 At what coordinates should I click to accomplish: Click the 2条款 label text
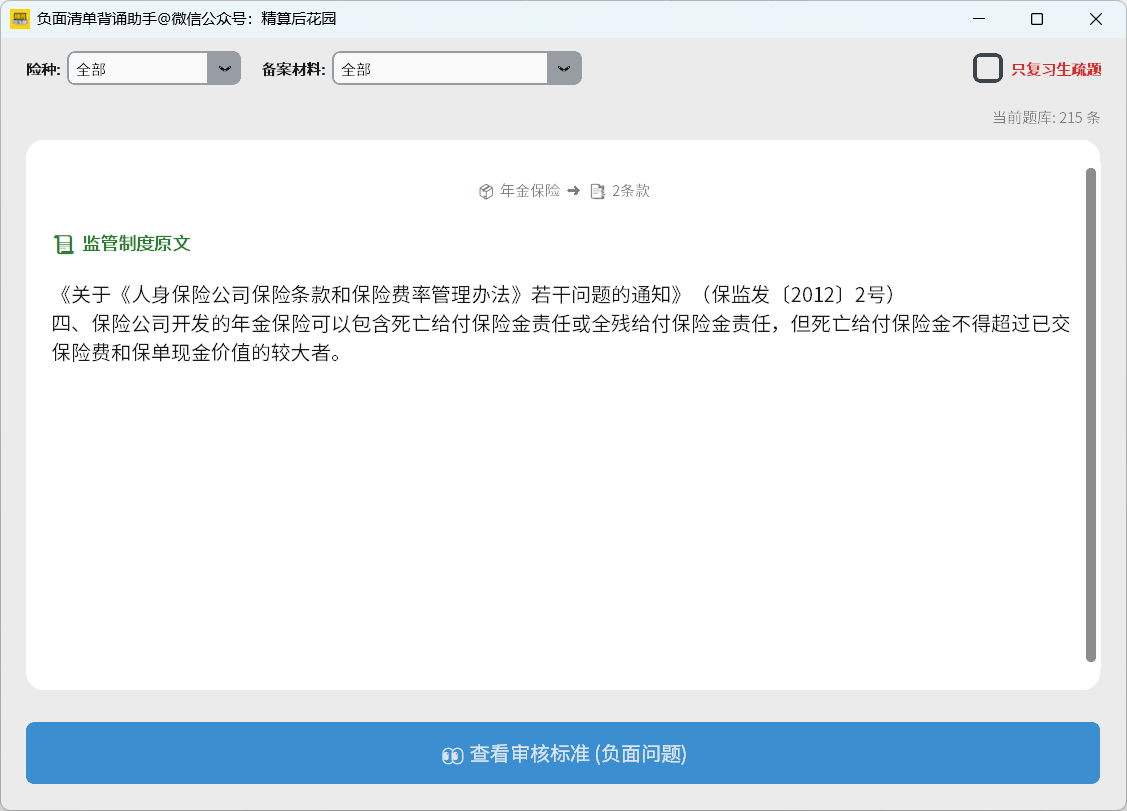[631, 191]
